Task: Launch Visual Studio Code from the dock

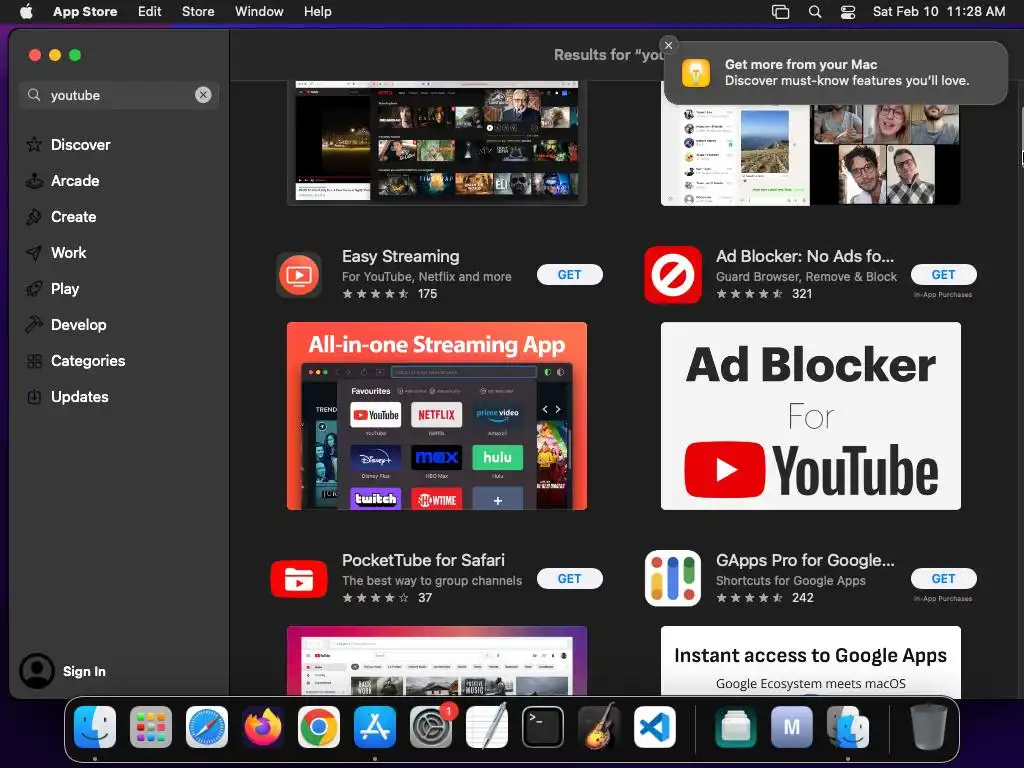Action: point(655,727)
